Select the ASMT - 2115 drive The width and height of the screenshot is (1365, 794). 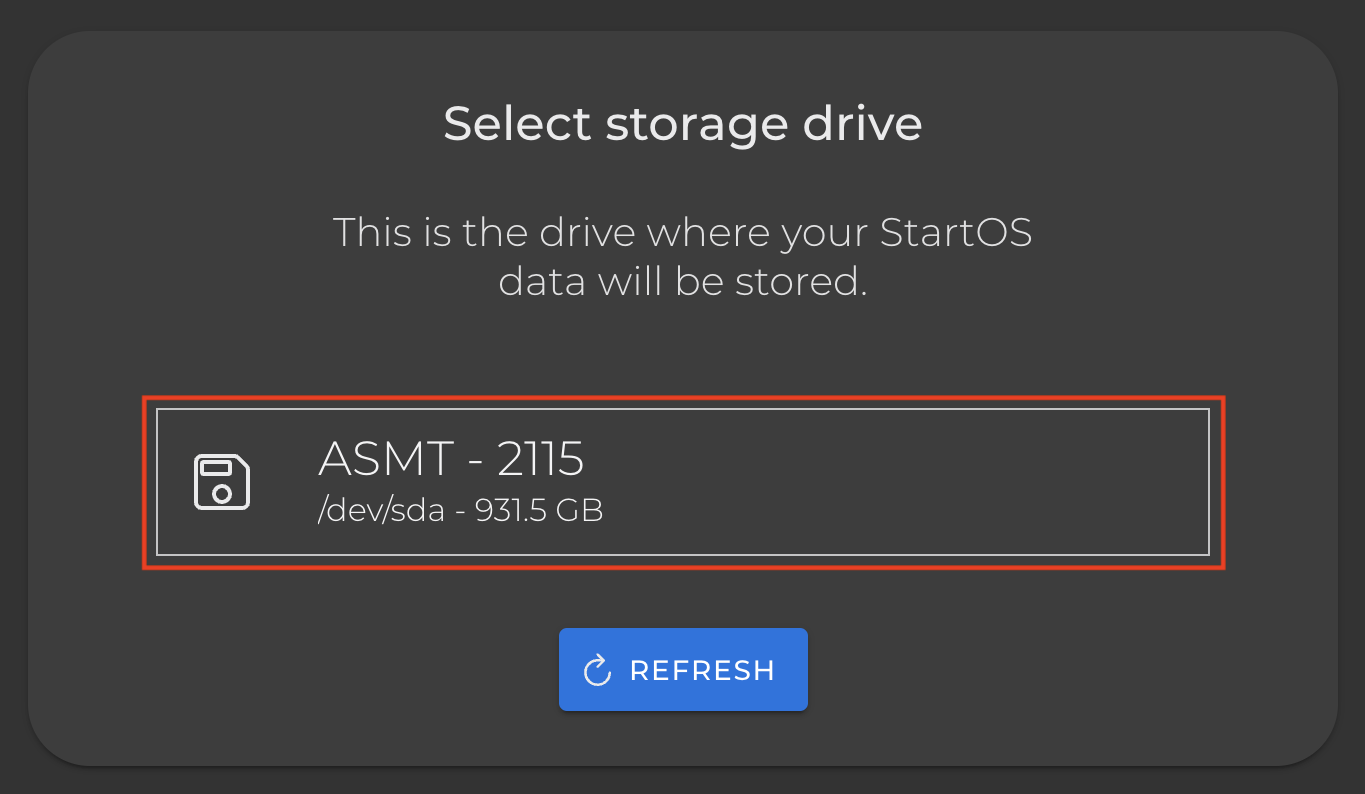pos(682,482)
